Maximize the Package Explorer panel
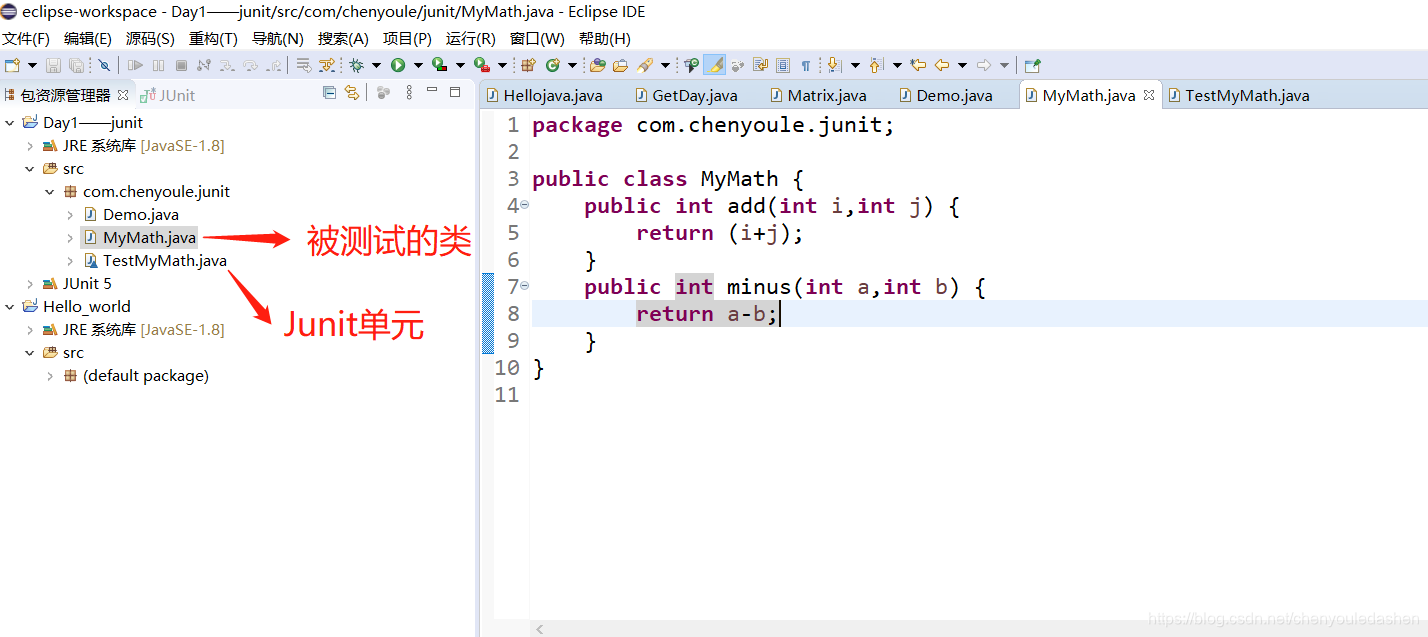The width and height of the screenshot is (1428, 637). coord(455,92)
